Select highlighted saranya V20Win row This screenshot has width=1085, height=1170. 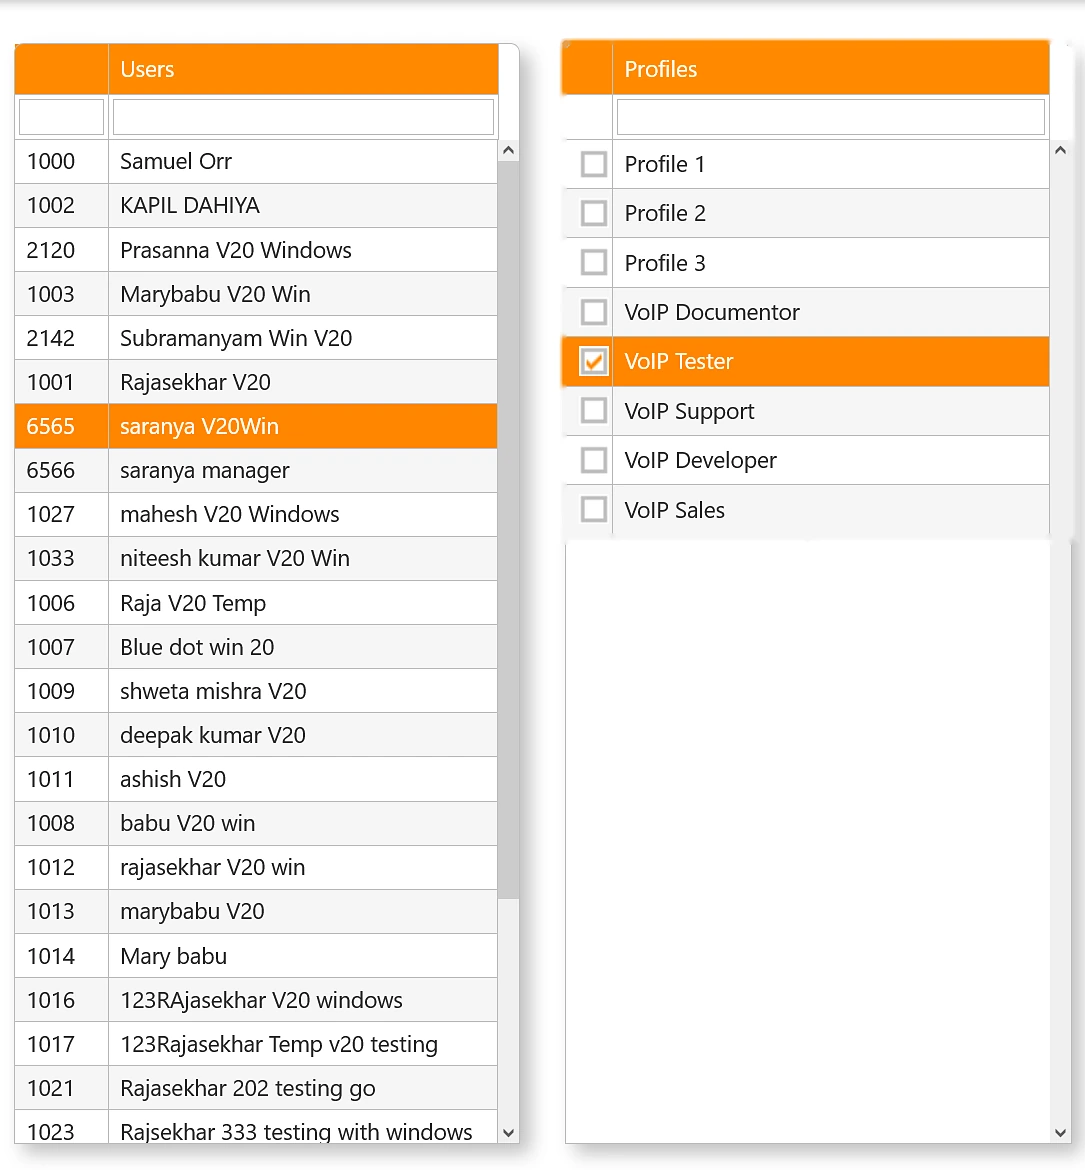coord(256,426)
